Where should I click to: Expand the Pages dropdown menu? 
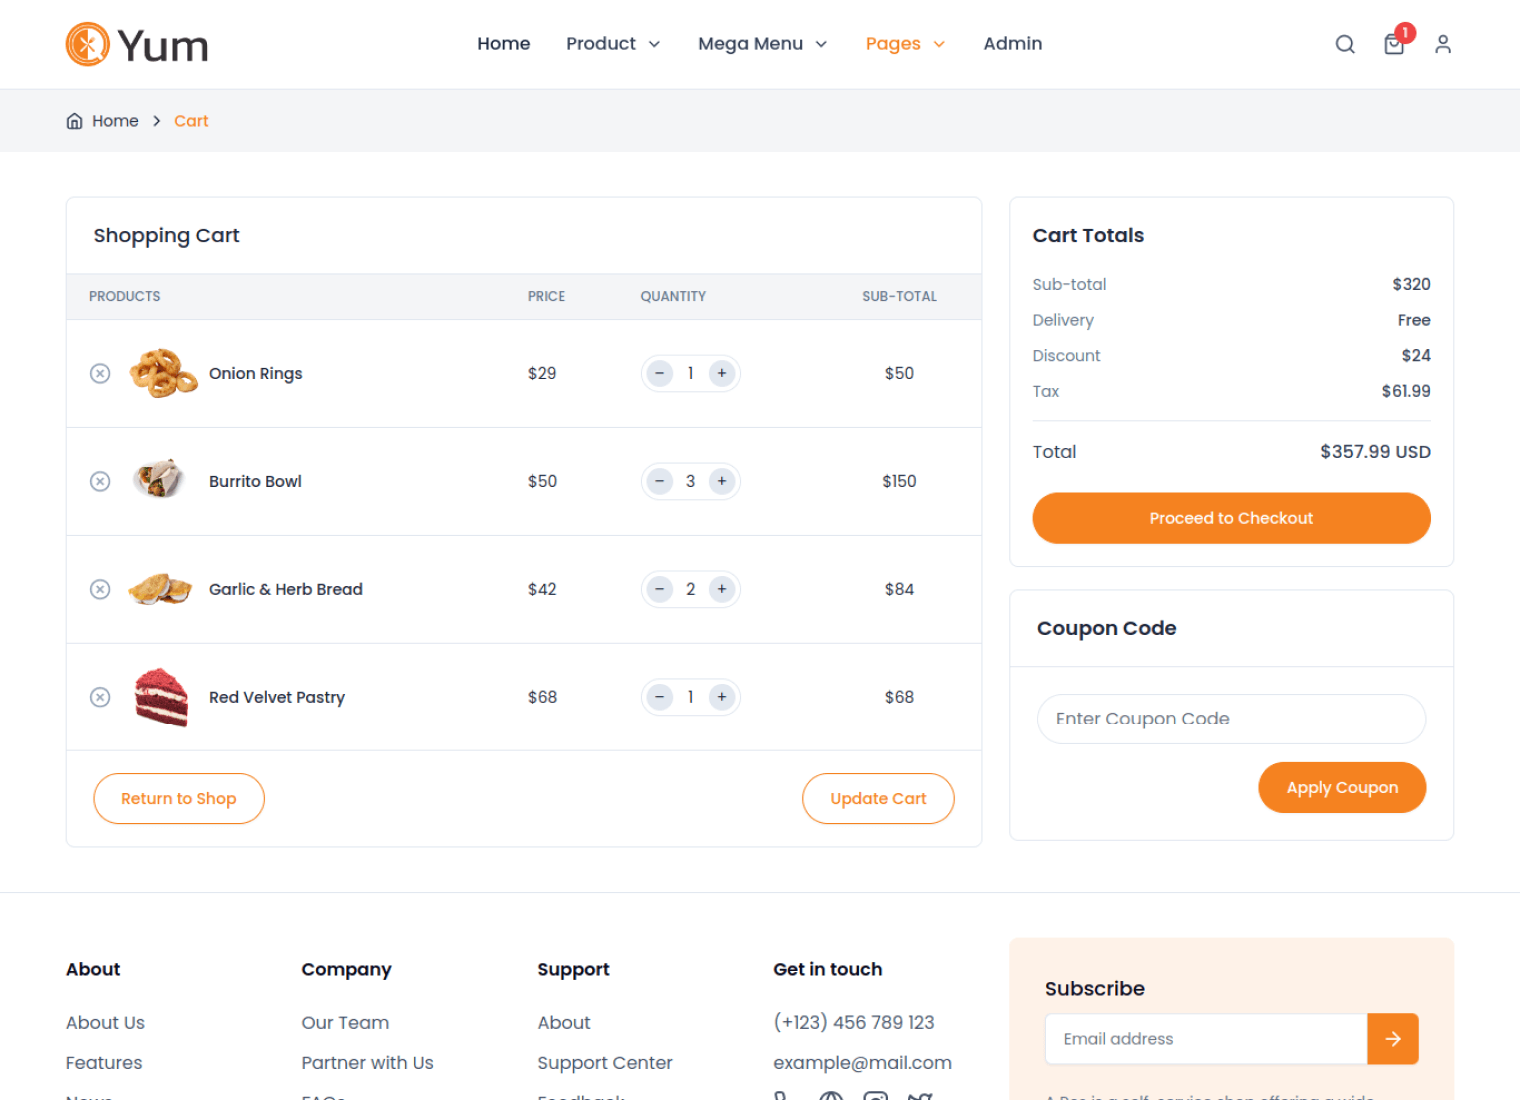coord(904,44)
